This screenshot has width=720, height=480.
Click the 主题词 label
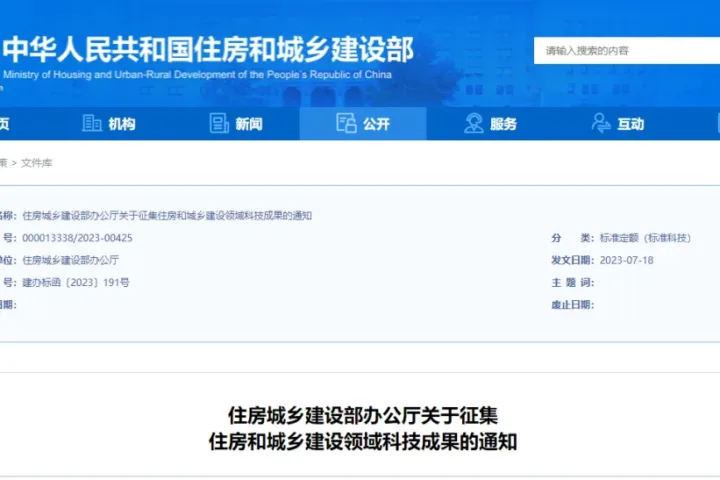coord(573,282)
